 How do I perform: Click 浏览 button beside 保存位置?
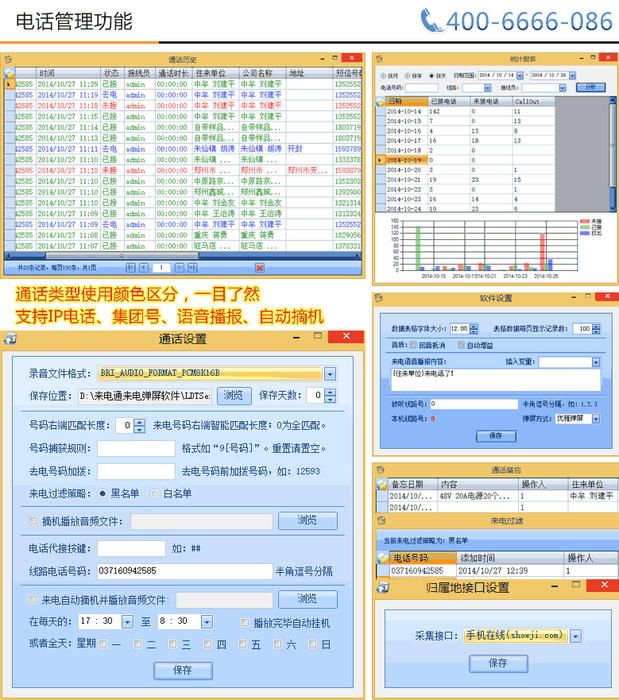(x=231, y=395)
